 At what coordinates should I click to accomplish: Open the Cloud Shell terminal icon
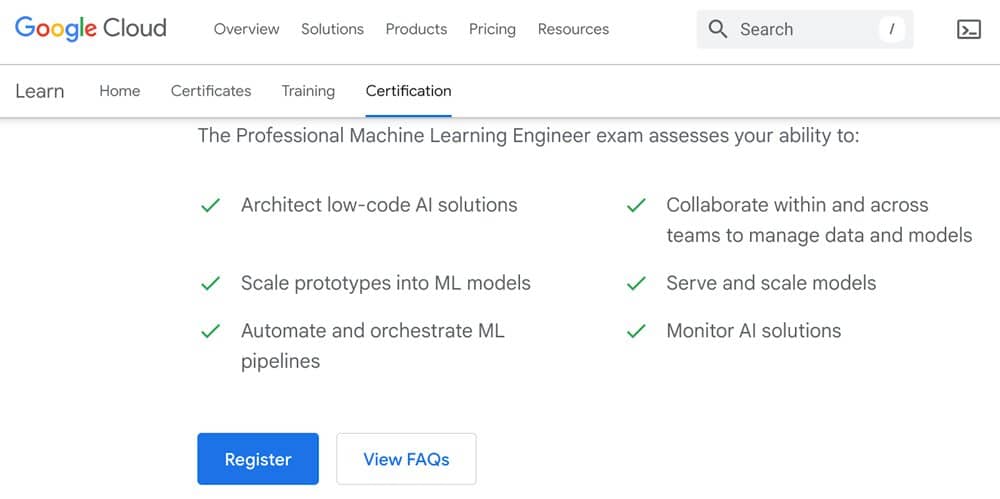pyautogui.click(x=969, y=29)
